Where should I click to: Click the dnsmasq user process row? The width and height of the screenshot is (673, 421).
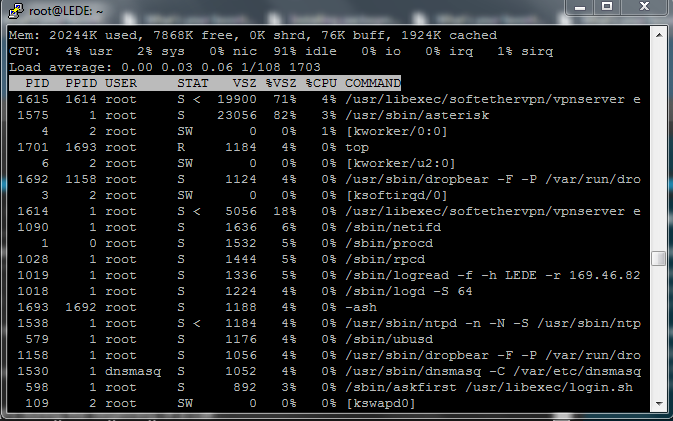325,371
